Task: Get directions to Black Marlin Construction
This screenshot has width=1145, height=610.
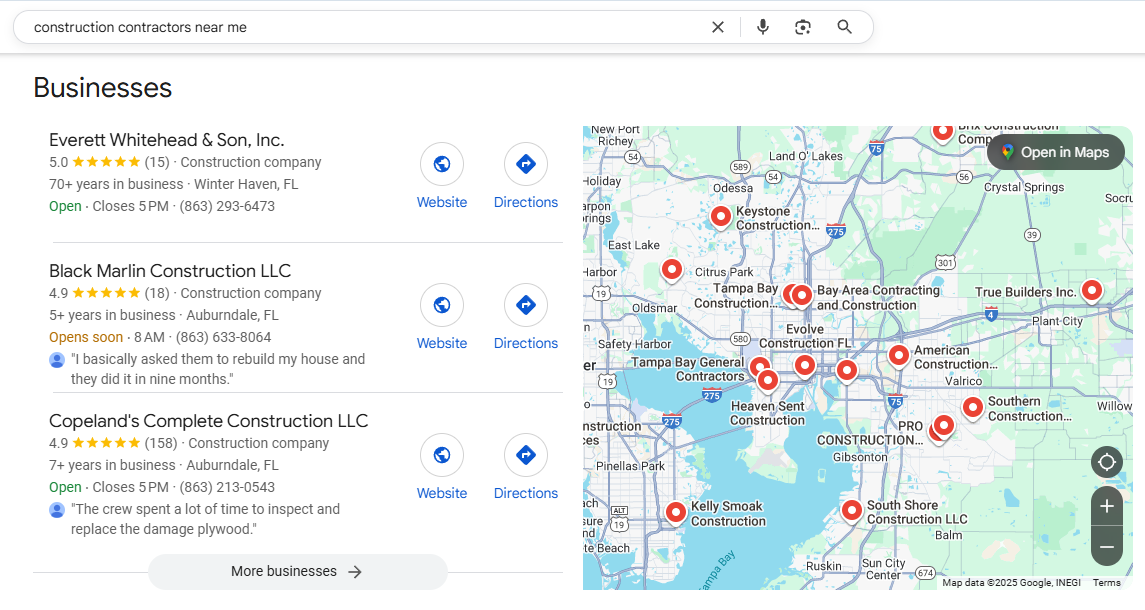Action: click(525, 305)
